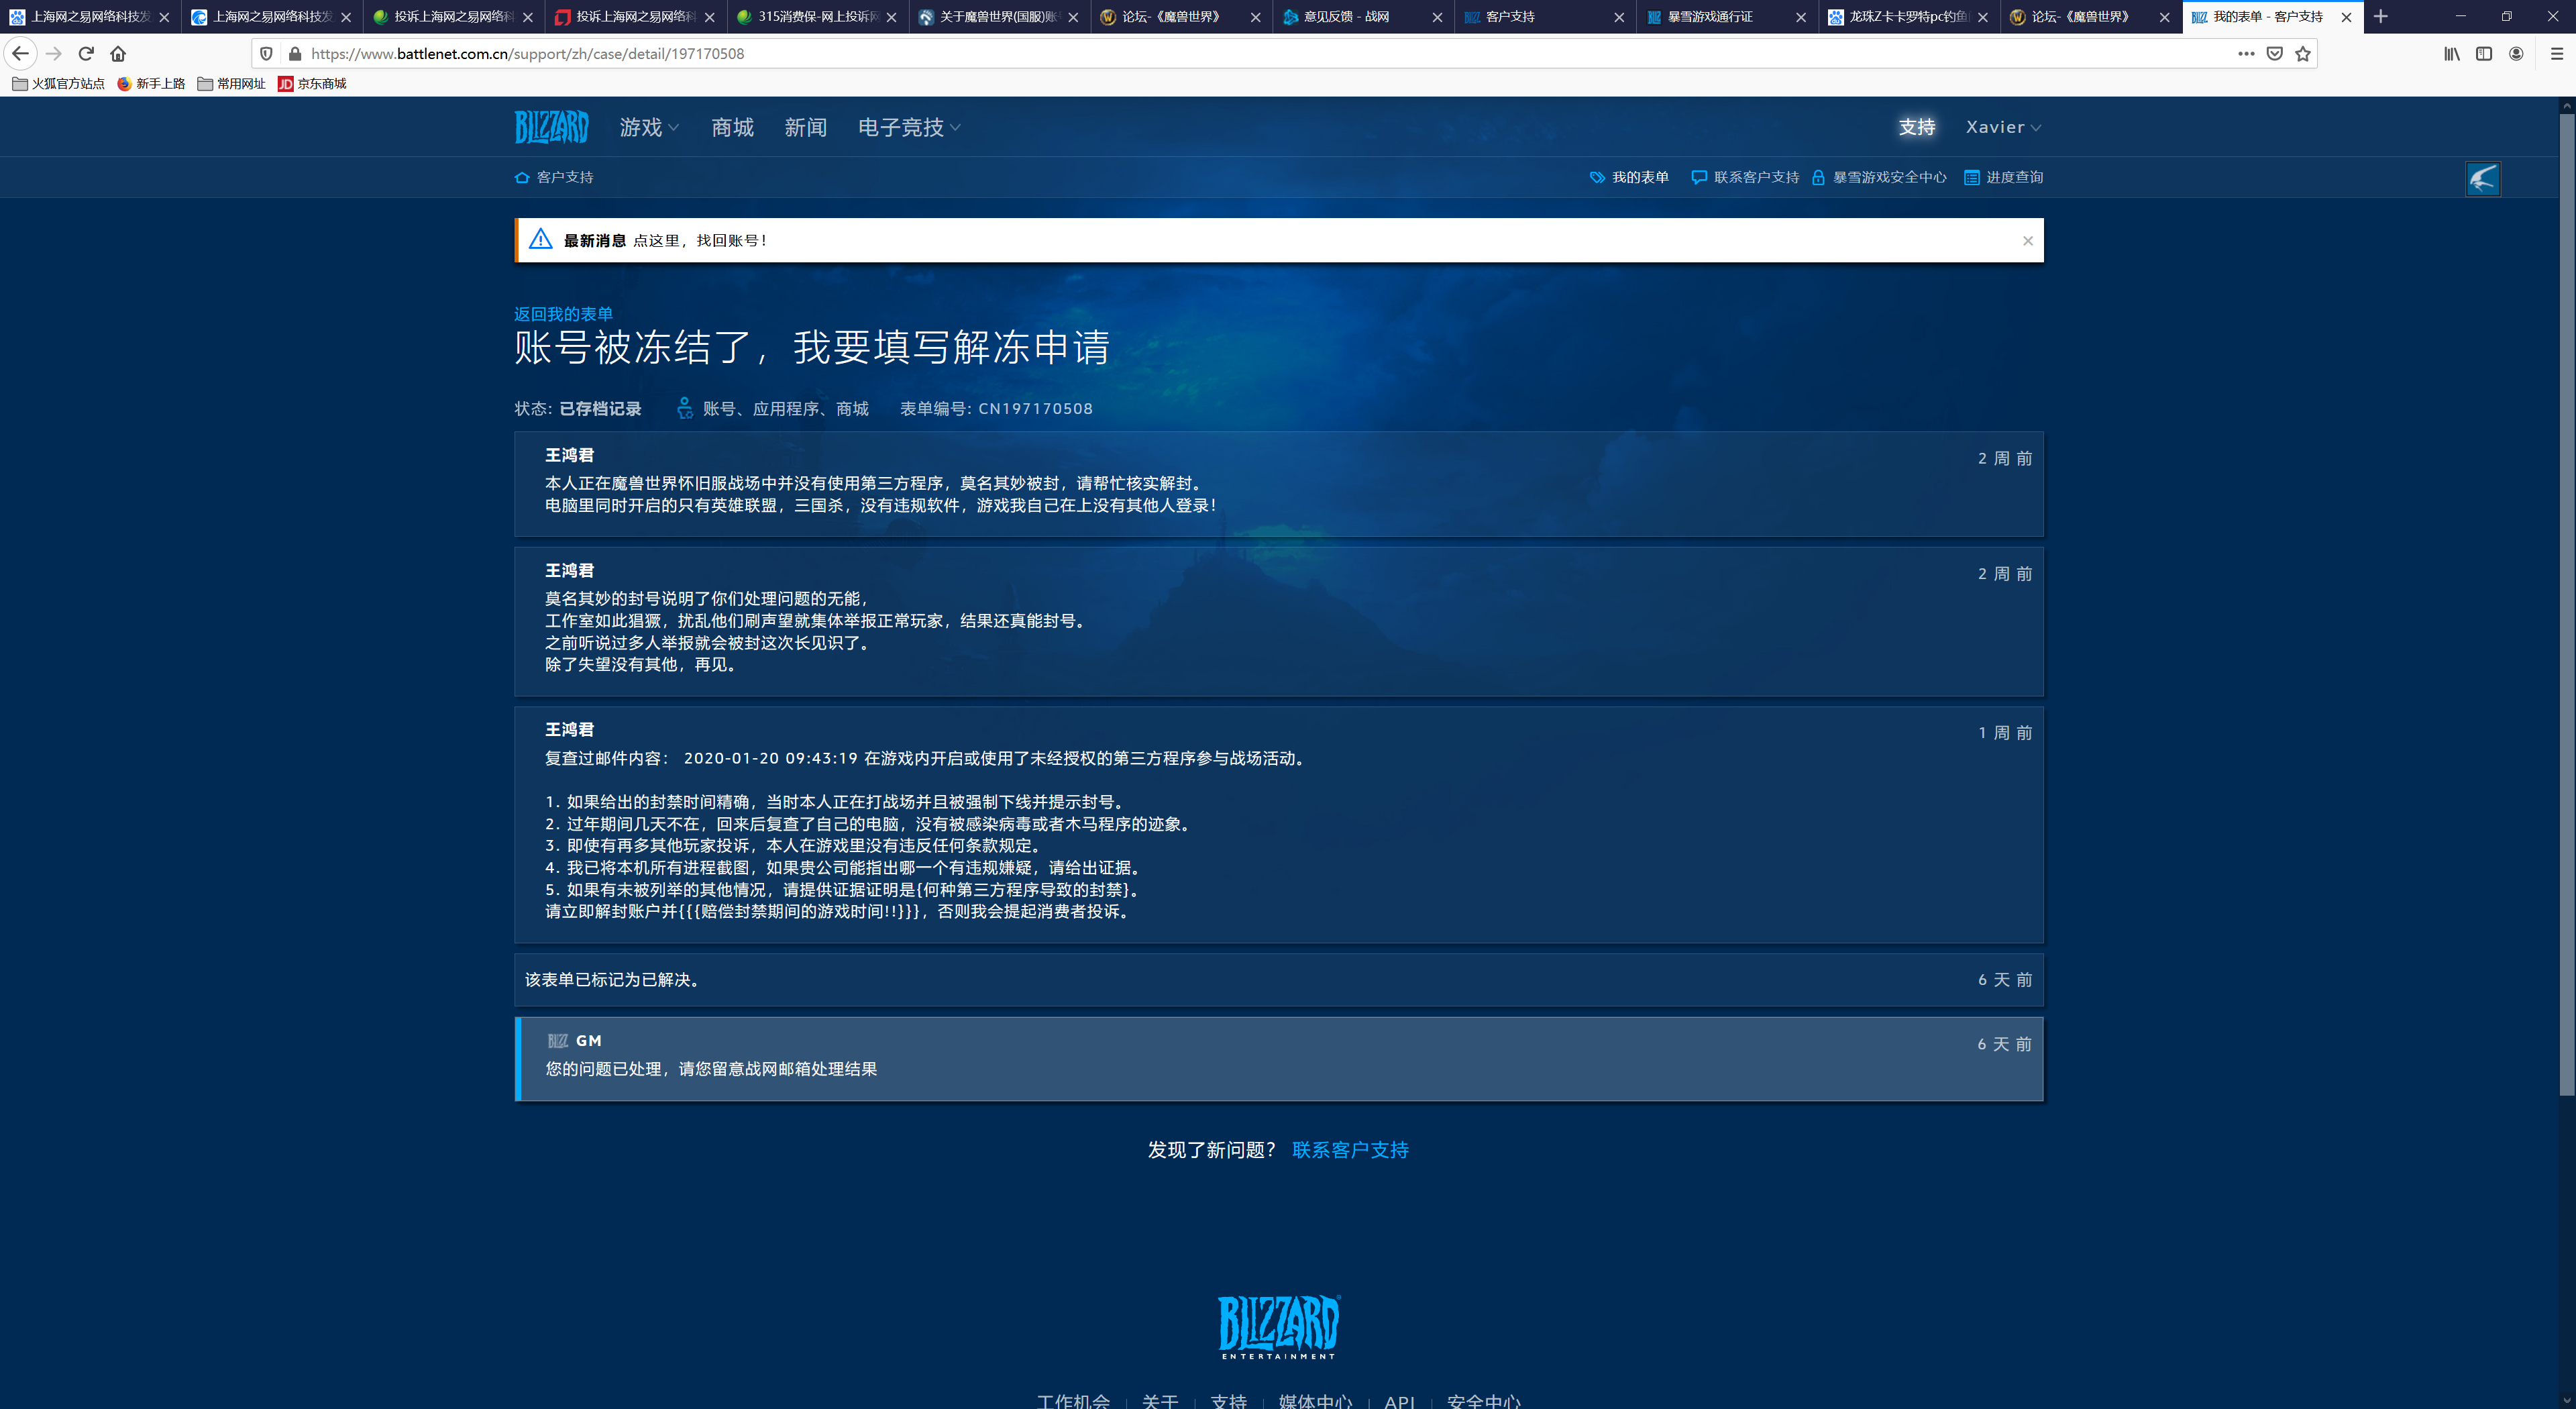Expand the Xavier account dropdown
The image size is (2576, 1409).
pyautogui.click(x=2003, y=127)
